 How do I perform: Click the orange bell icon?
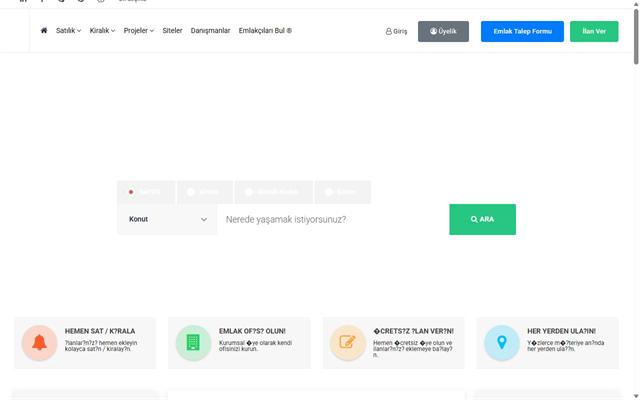(40, 343)
